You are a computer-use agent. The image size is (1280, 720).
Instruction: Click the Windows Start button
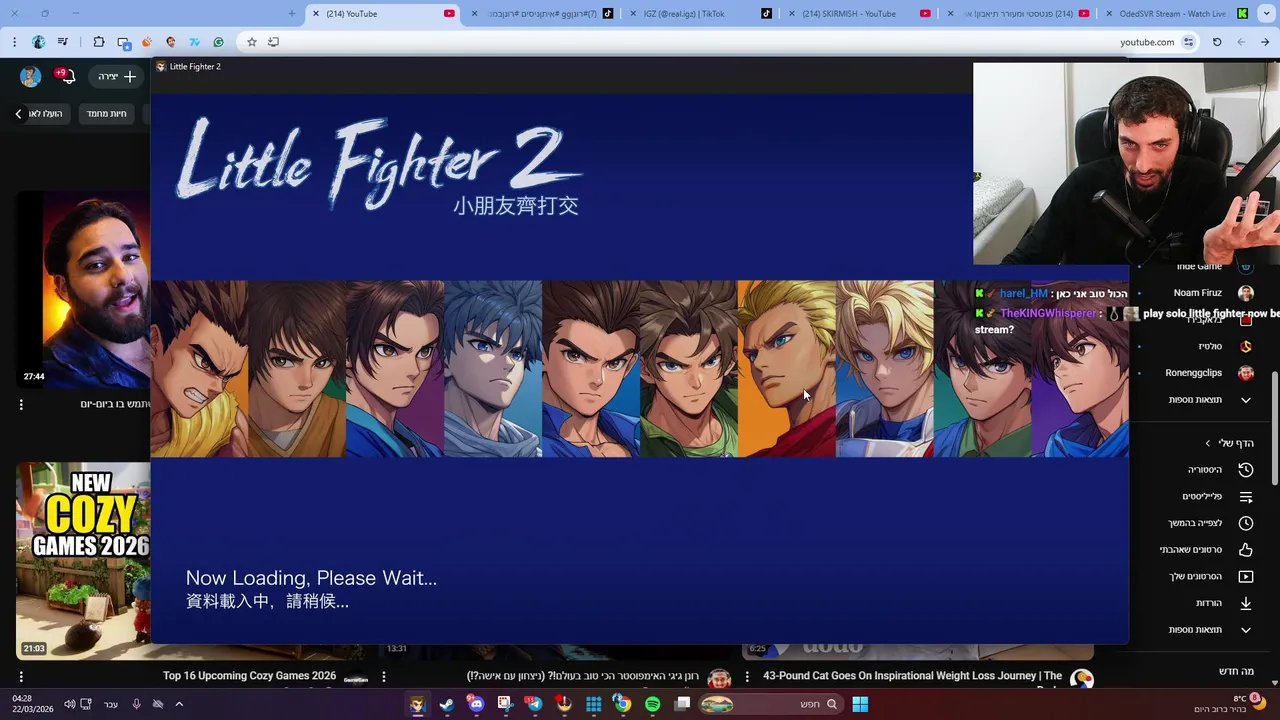[x=860, y=704]
